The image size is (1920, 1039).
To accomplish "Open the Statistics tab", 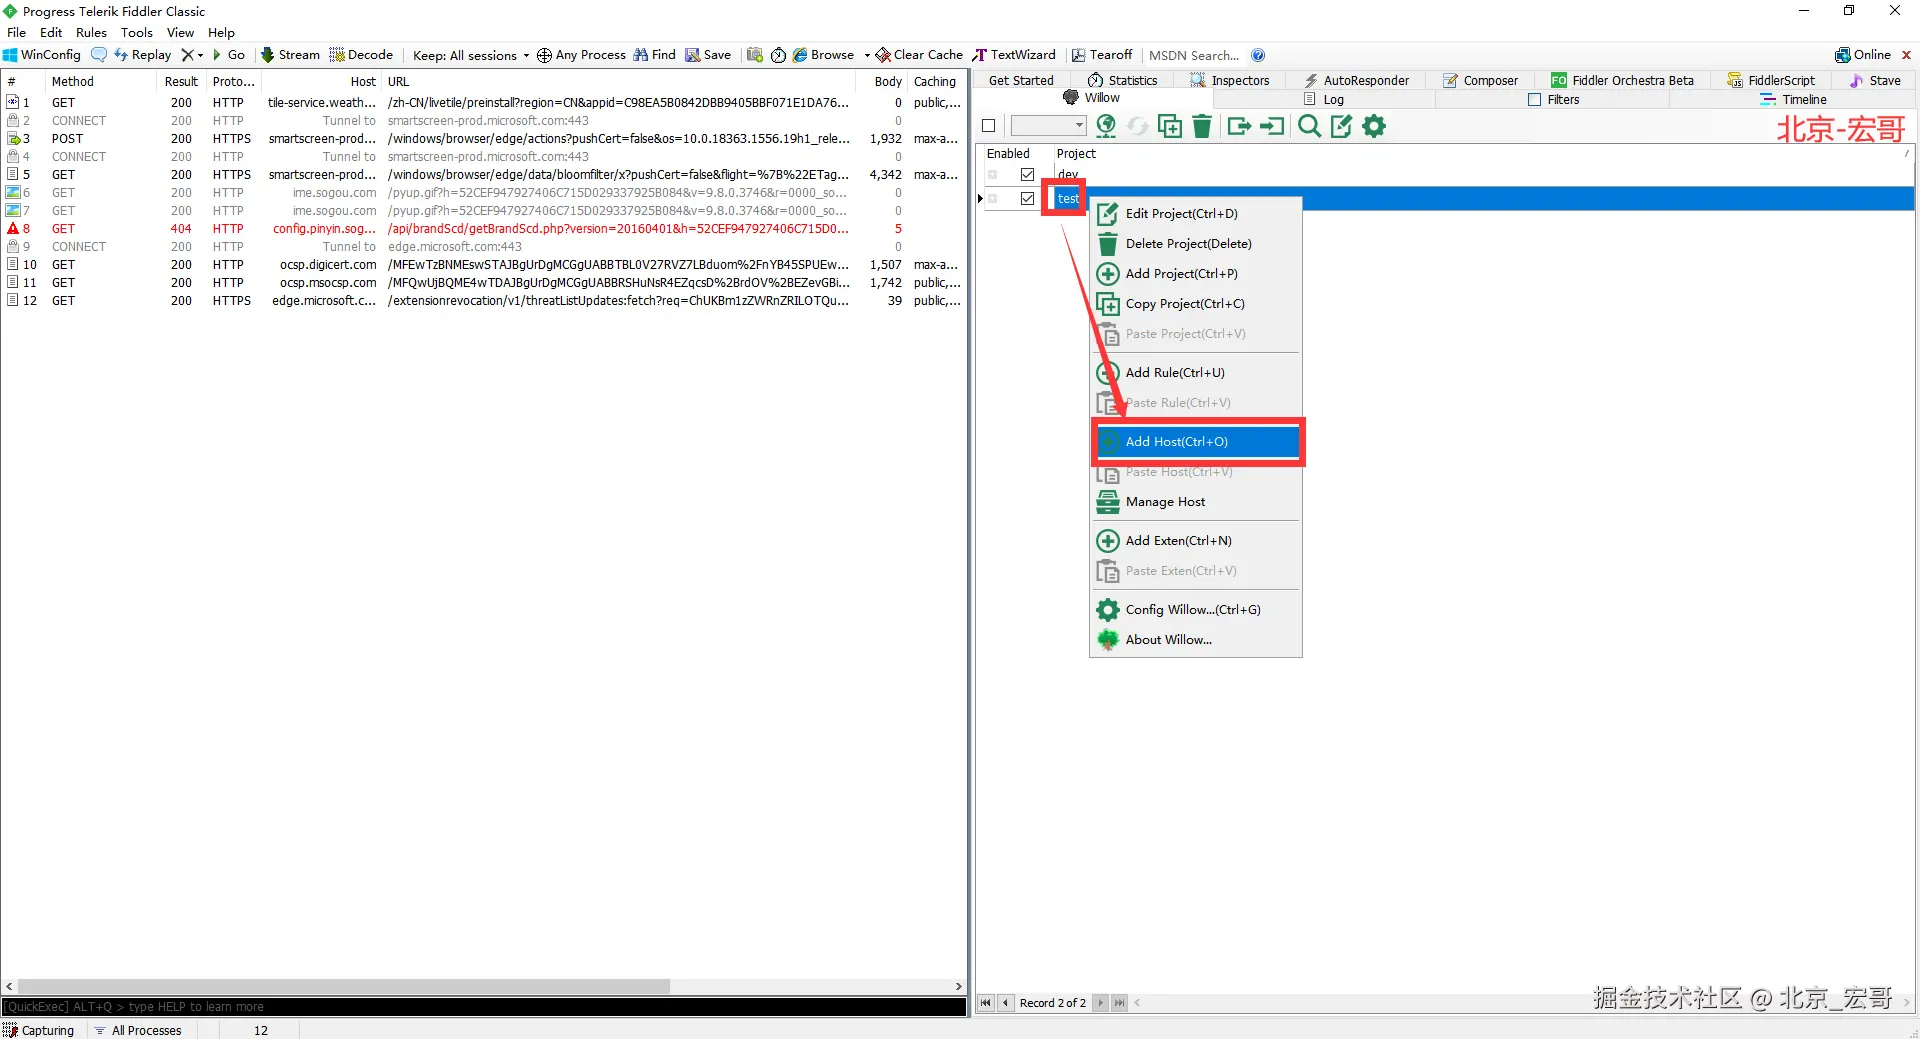I will (x=1122, y=81).
